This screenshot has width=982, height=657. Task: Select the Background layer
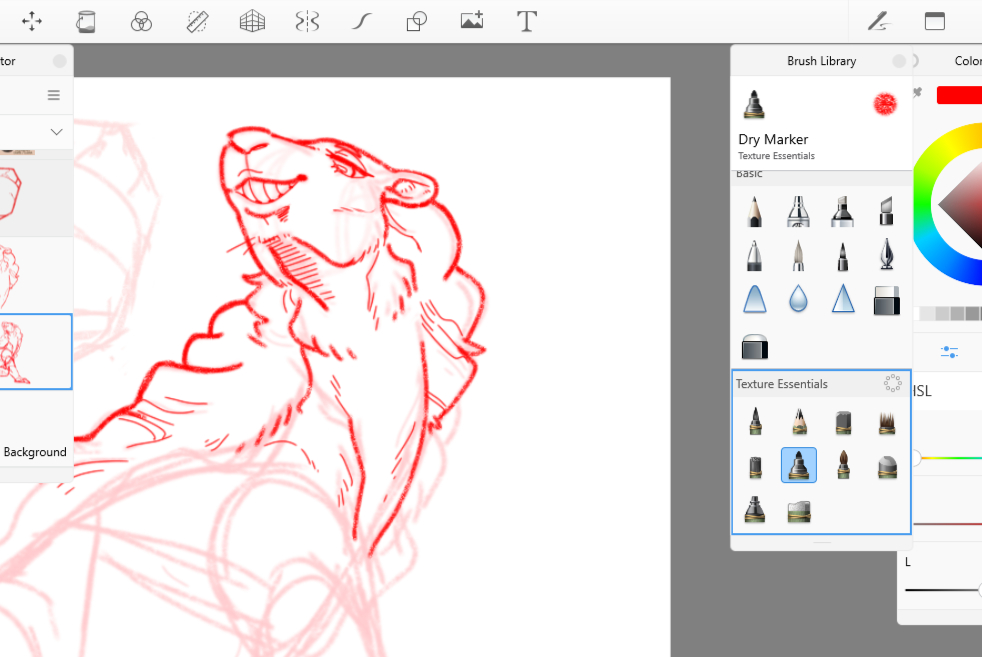click(x=35, y=452)
